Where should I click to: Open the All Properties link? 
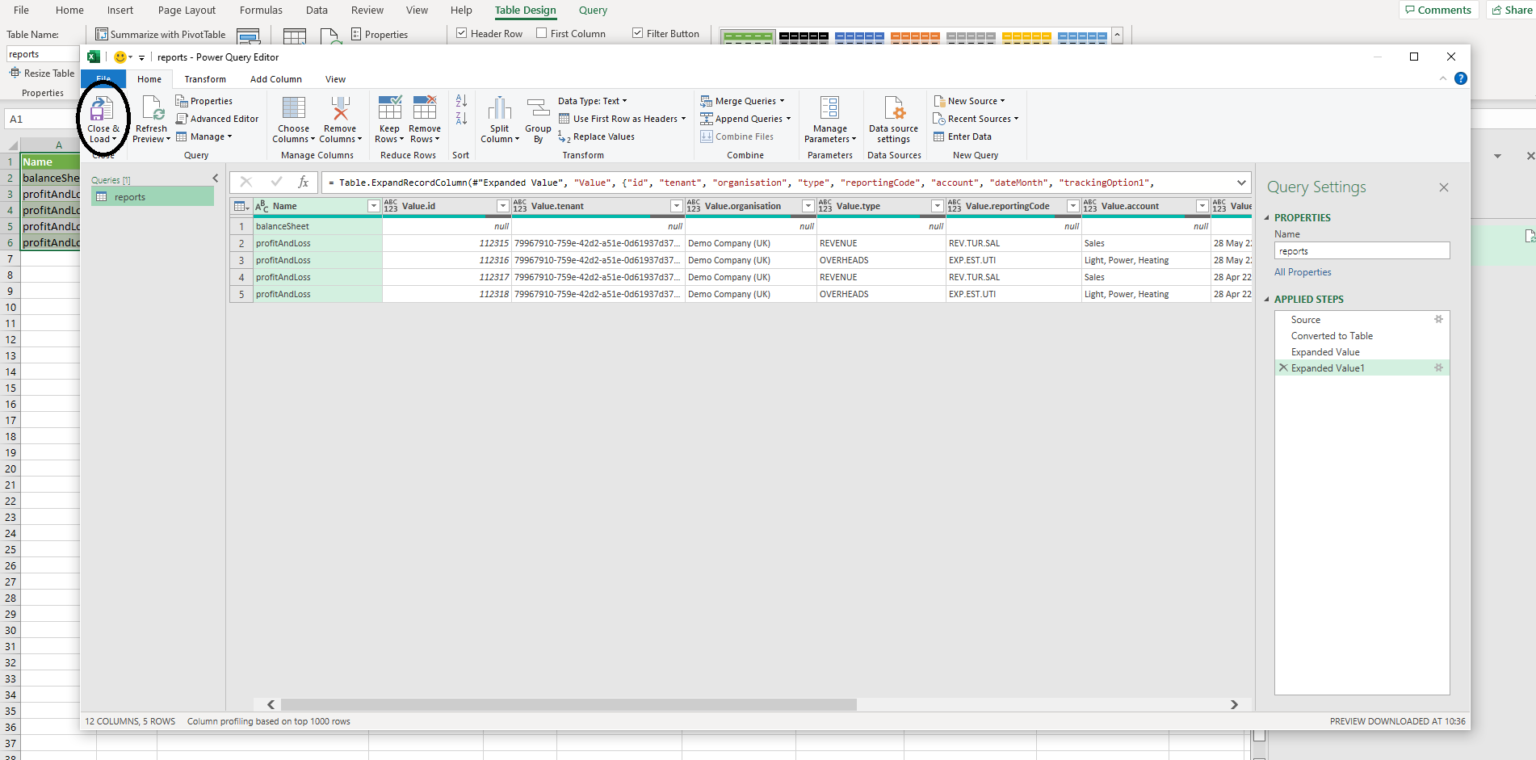pyautogui.click(x=1302, y=271)
